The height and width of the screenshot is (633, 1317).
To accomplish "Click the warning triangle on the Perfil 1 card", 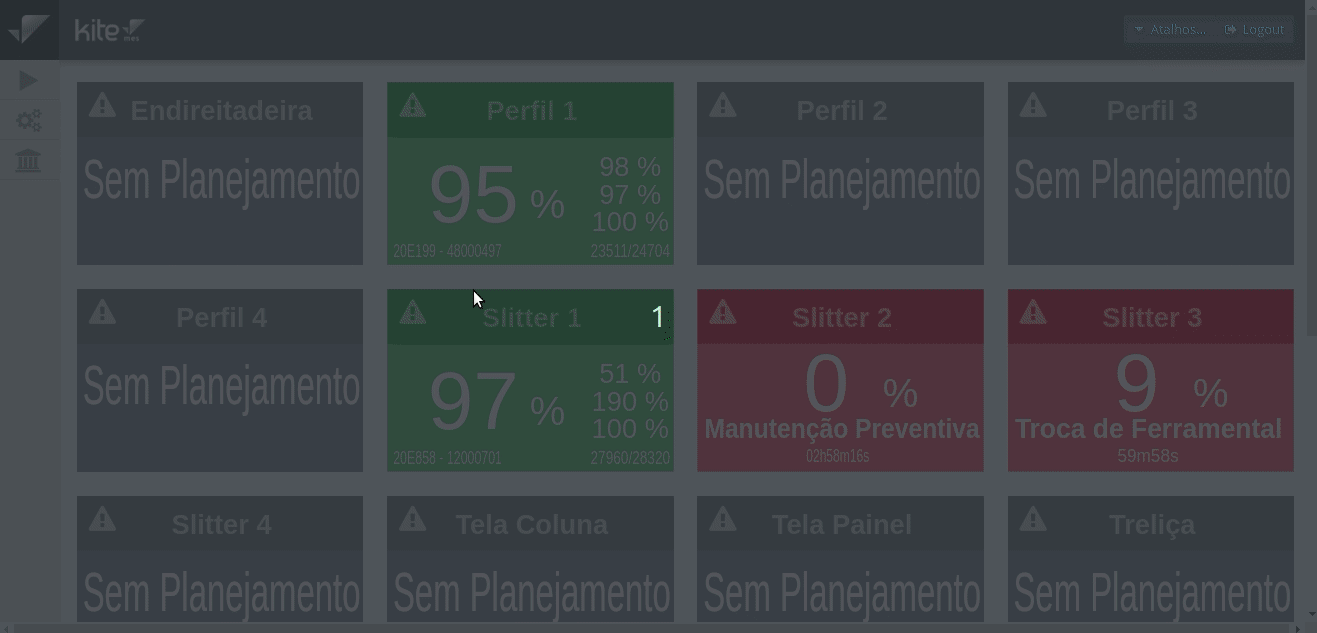I will (x=412, y=105).
